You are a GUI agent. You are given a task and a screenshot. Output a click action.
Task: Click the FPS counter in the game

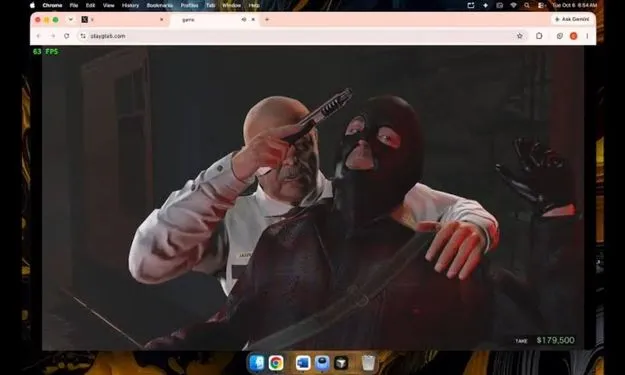[x=45, y=51]
